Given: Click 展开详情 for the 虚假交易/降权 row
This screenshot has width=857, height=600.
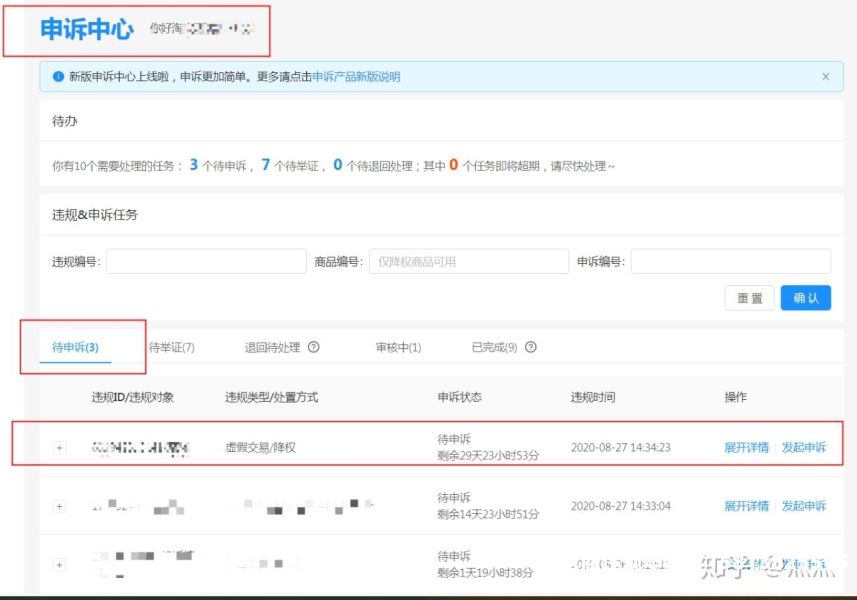Looking at the screenshot, I should click(746, 448).
